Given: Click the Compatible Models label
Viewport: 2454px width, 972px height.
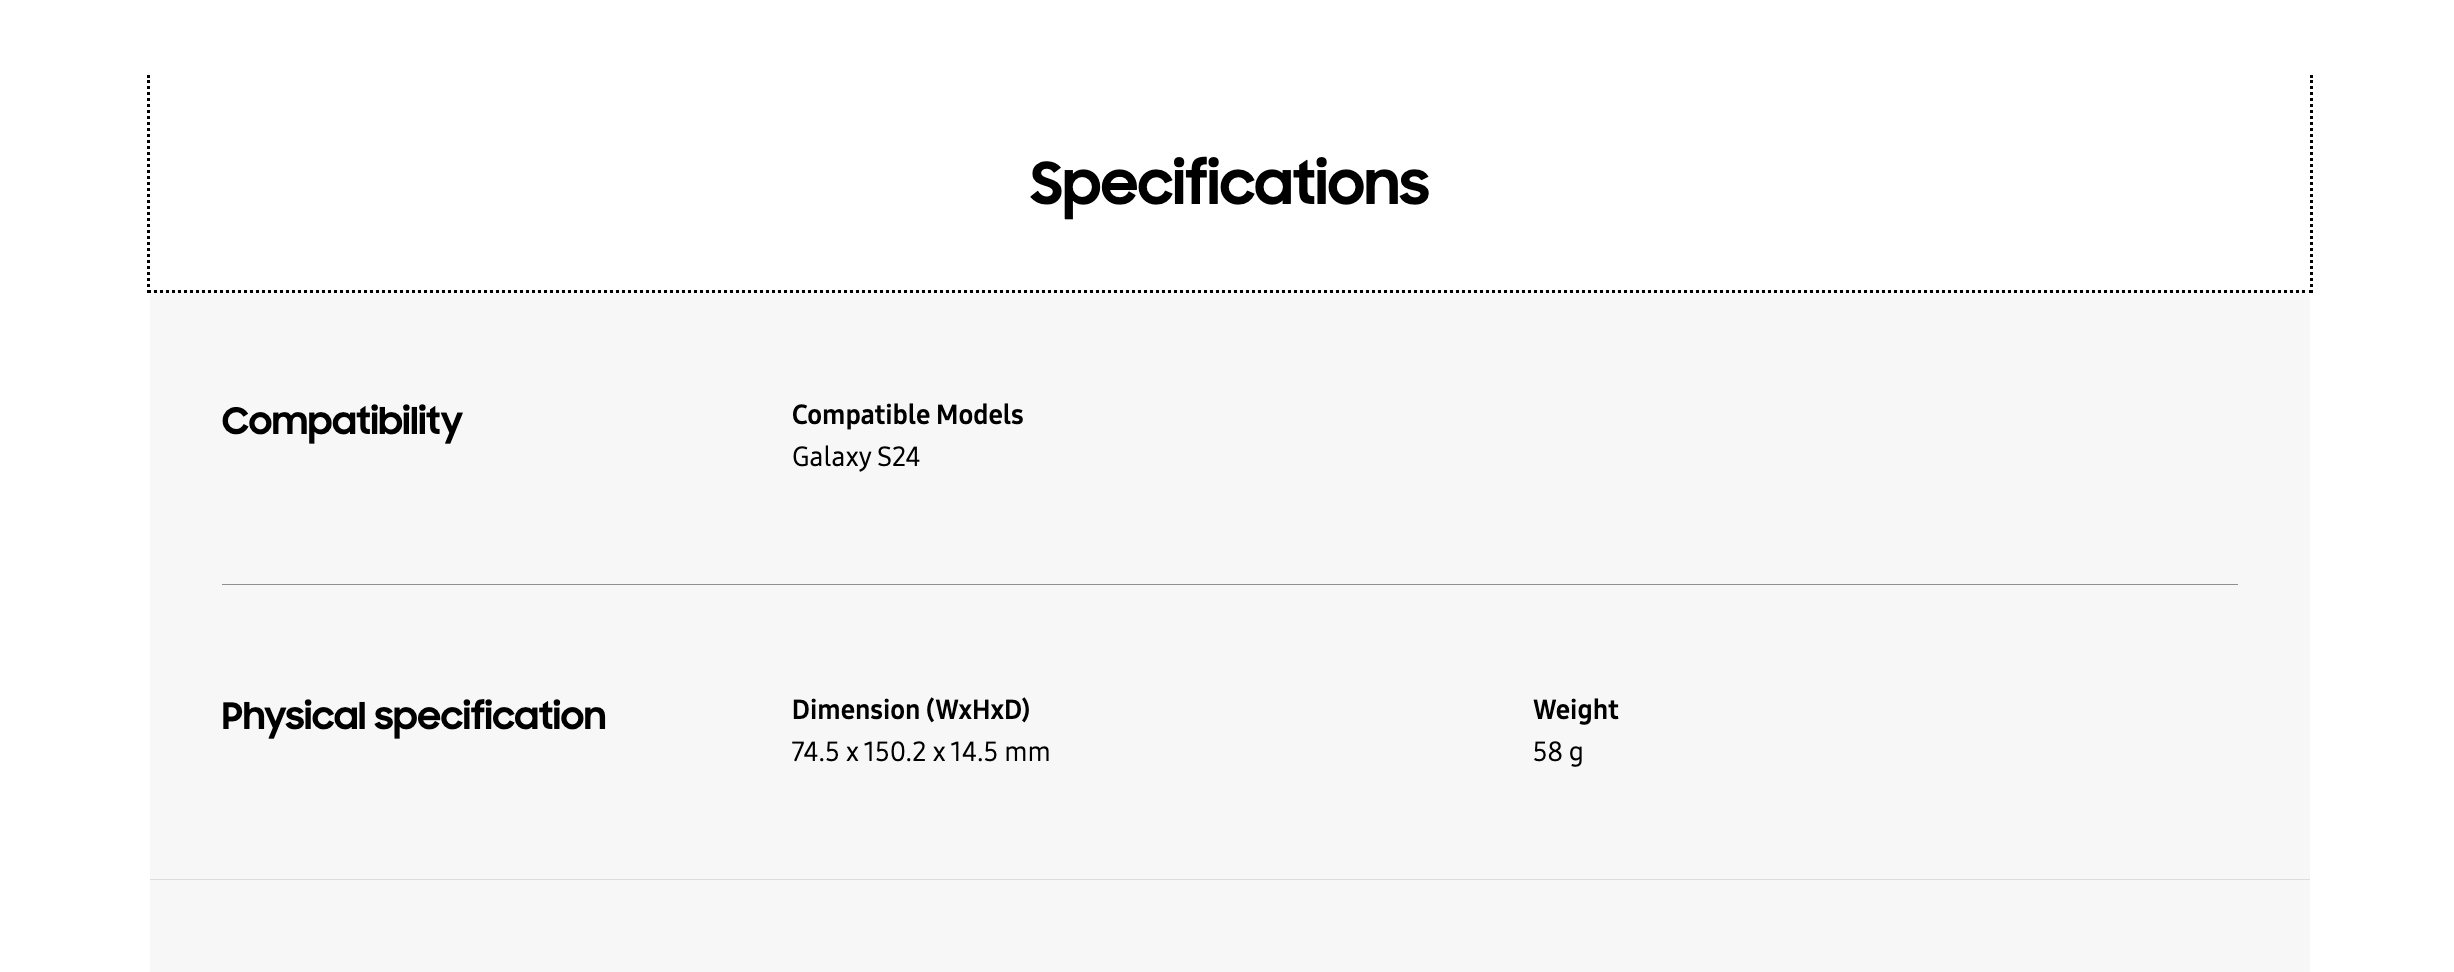Looking at the screenshot, I should (x=907, y=415).
